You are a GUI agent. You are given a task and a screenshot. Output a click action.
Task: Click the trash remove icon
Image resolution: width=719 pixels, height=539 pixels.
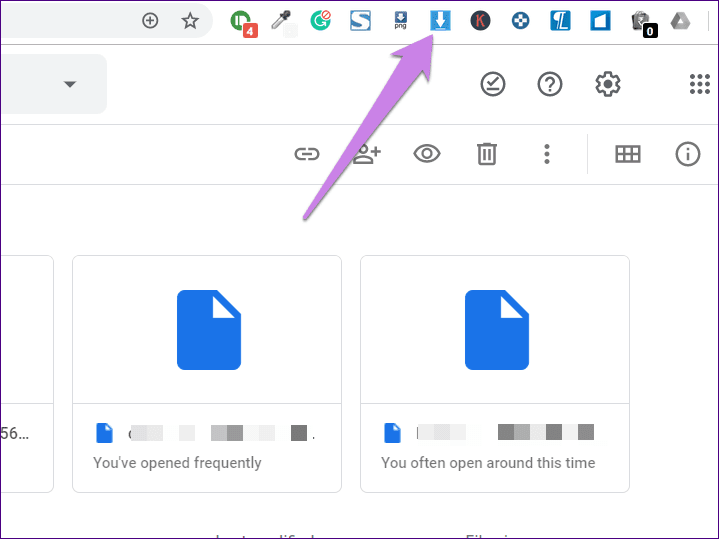click(487, 154)
